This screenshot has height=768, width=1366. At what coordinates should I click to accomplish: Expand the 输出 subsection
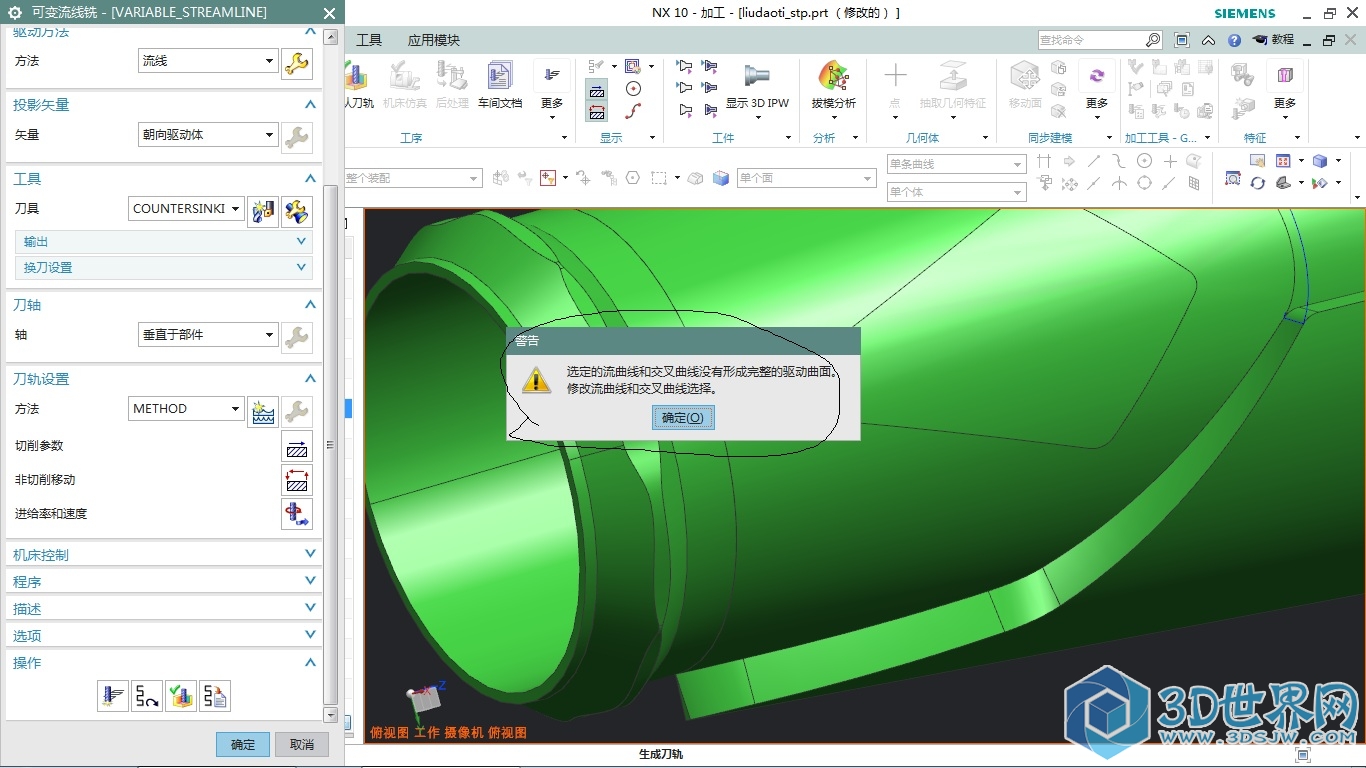point(163,242)
